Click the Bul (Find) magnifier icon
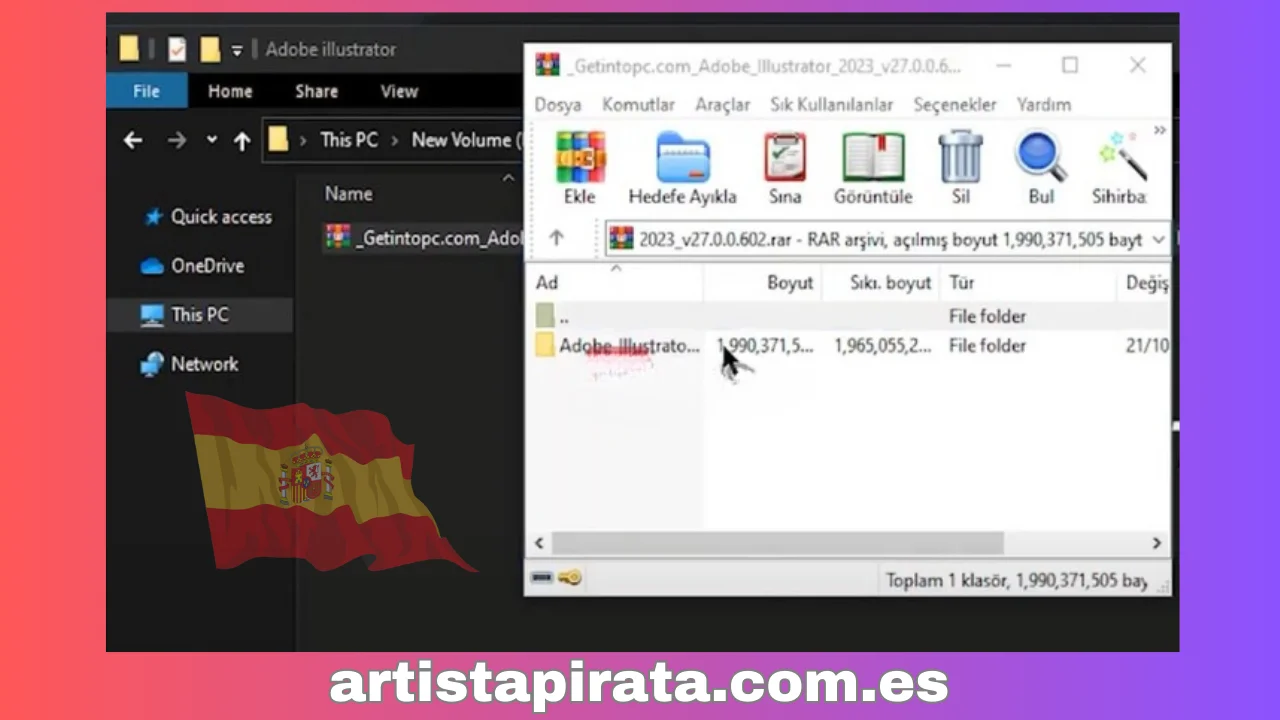The width and height of the screenshot is (1280, 720). coord(1041,168)
